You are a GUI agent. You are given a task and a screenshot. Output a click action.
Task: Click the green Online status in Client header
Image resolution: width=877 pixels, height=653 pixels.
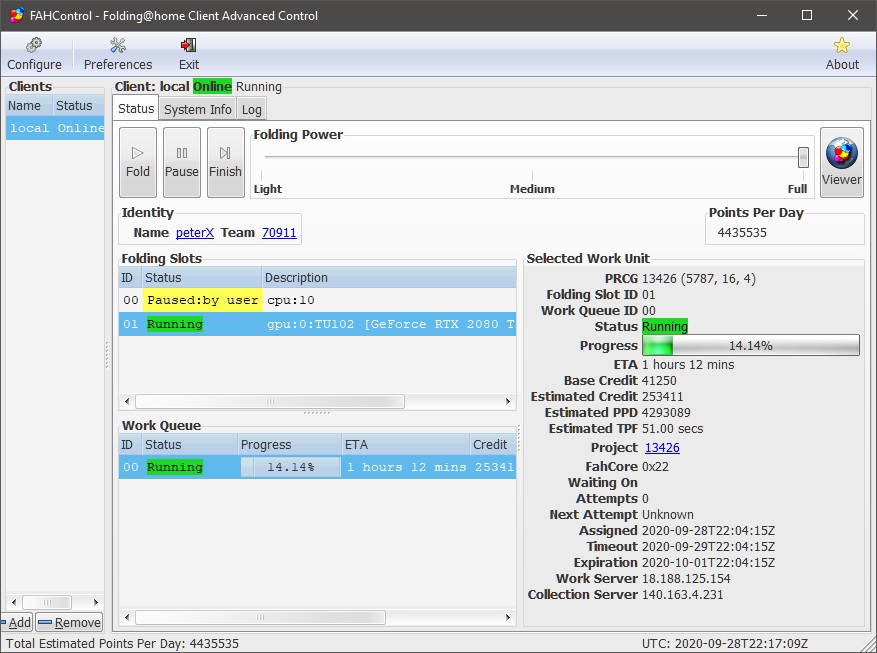pos(212,87)
